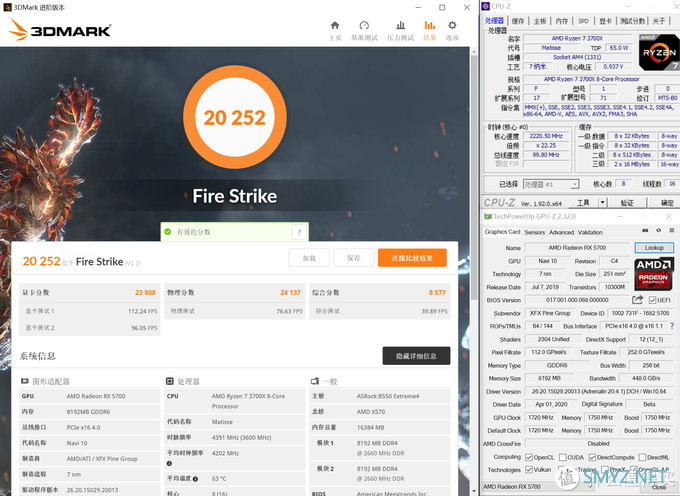Click the graphics adapter section icon
The width and height of the screenshot is (680, 496).
(25, 381)
